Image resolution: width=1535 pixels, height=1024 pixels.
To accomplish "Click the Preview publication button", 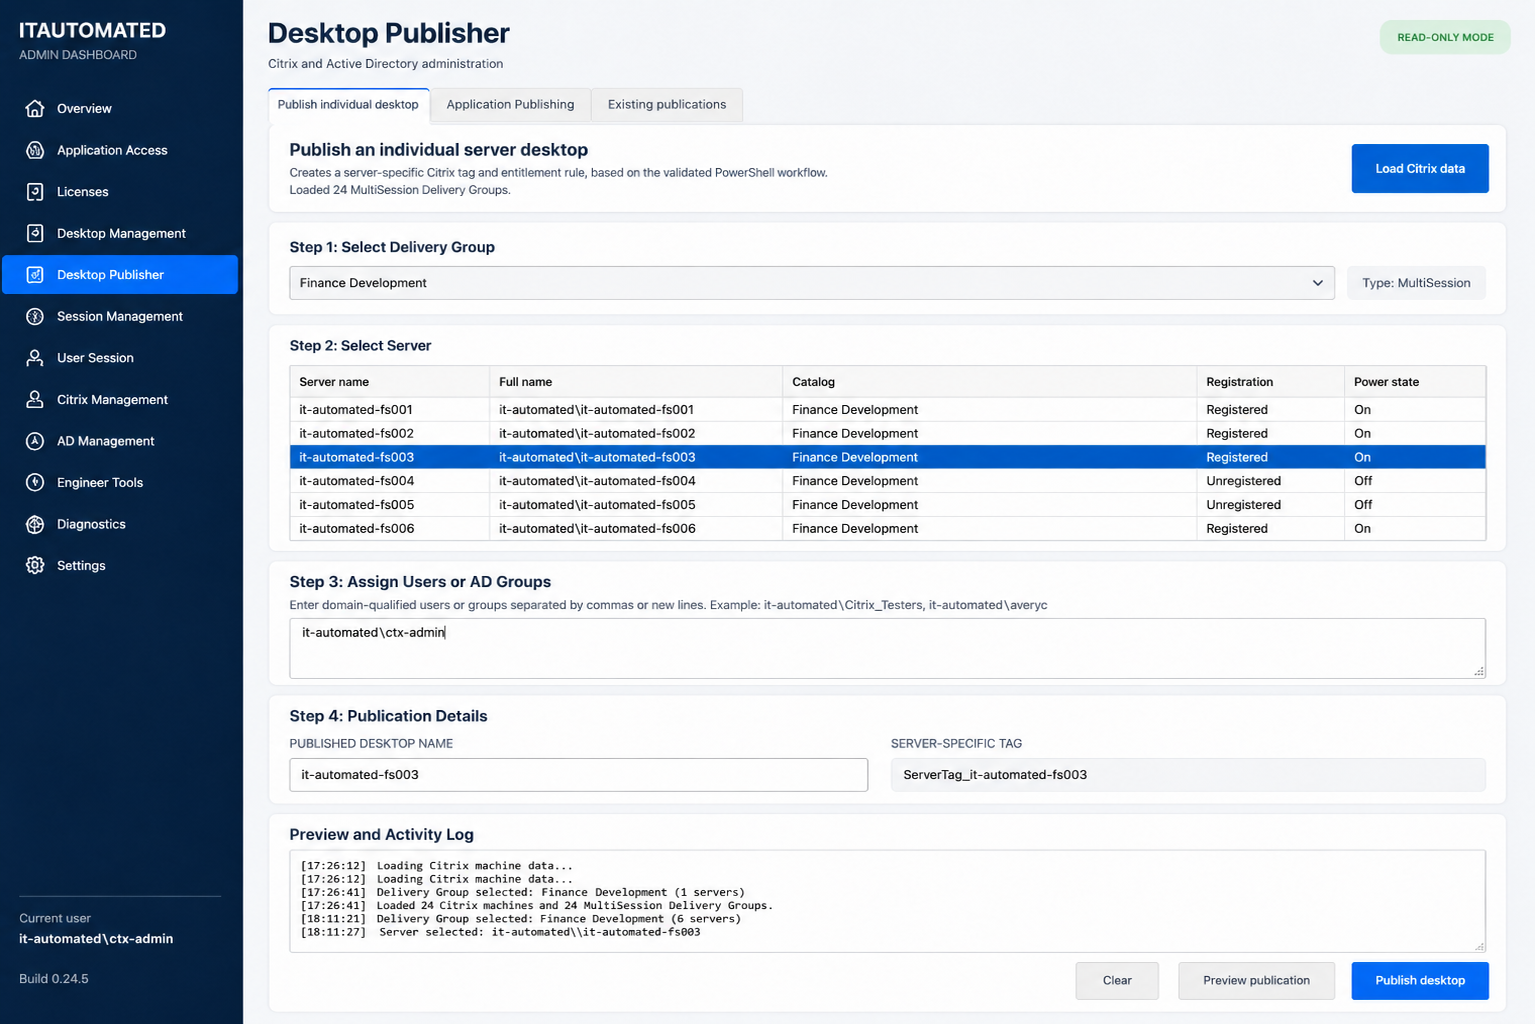I will [1256, 980].
